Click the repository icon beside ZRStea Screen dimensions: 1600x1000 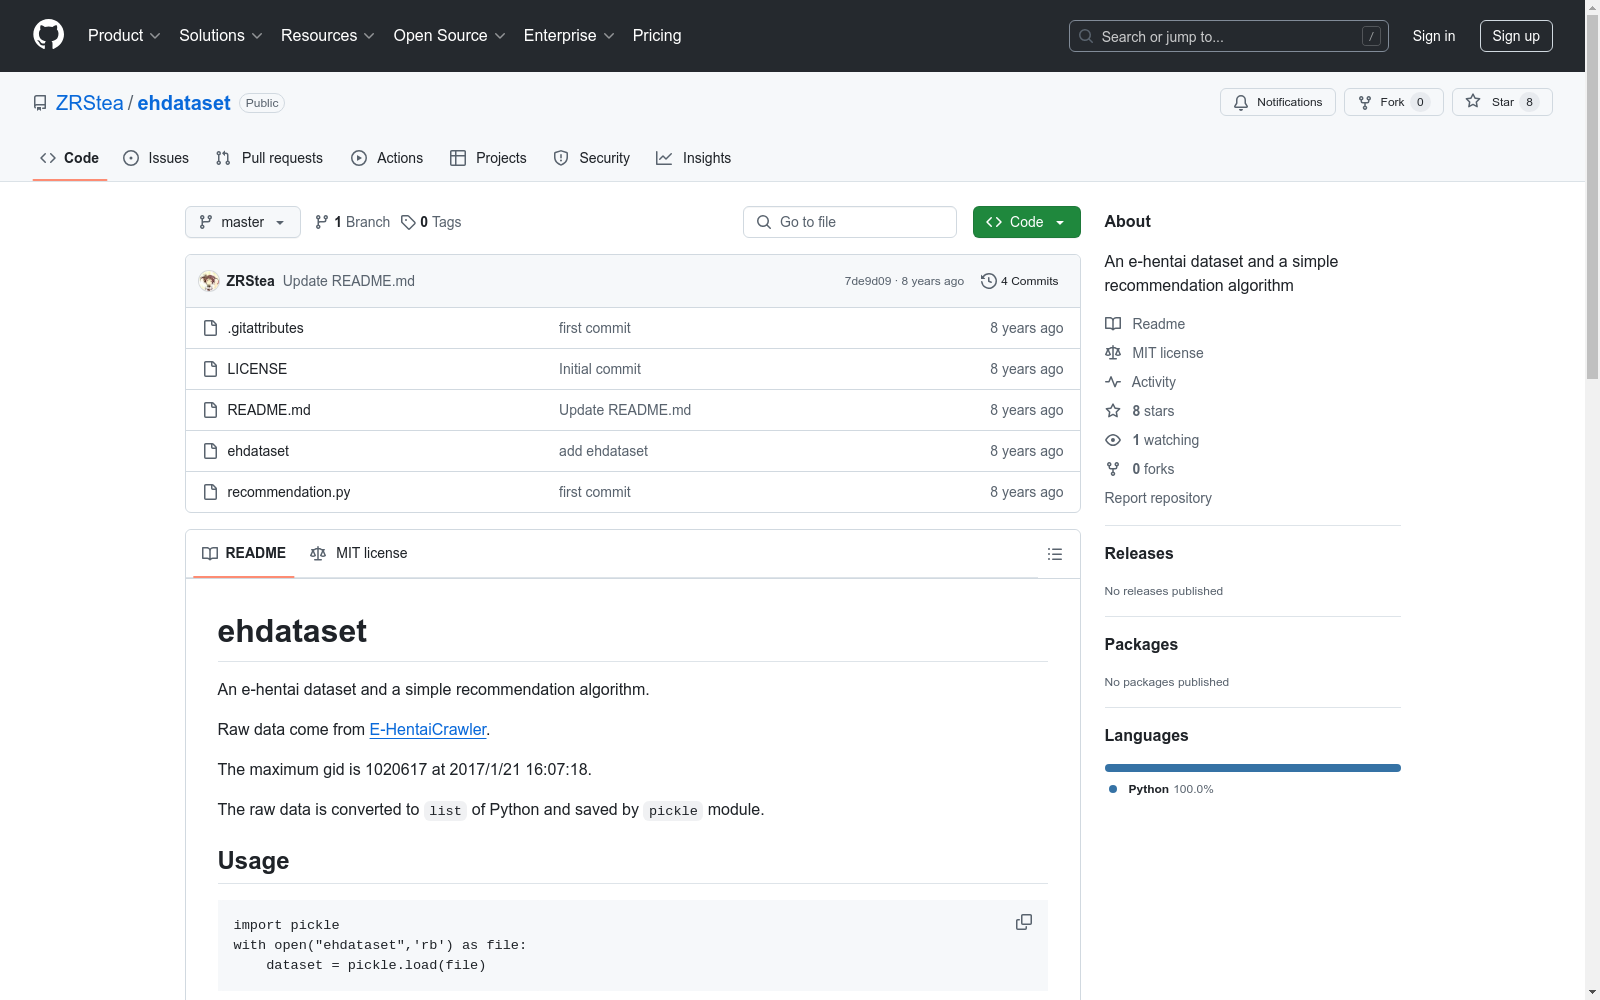(x=40, y=103)
